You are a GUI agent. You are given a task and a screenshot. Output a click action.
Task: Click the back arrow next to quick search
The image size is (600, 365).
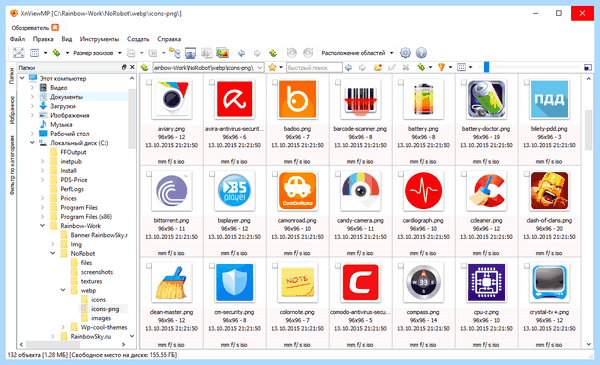348,67
